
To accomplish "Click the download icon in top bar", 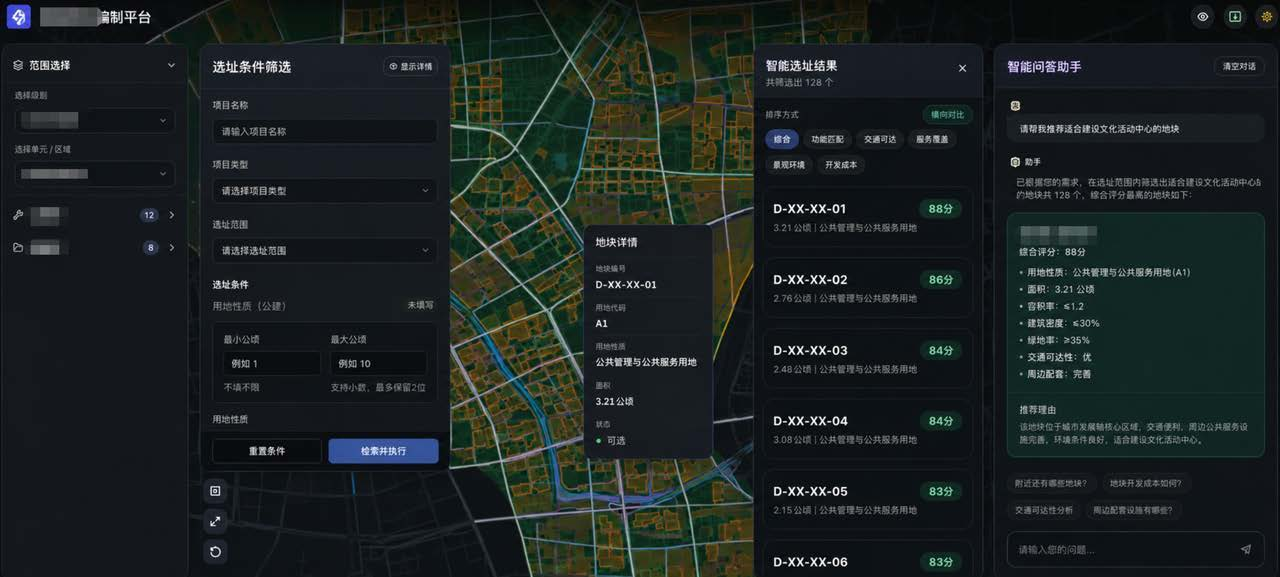I will (1235, 17).
